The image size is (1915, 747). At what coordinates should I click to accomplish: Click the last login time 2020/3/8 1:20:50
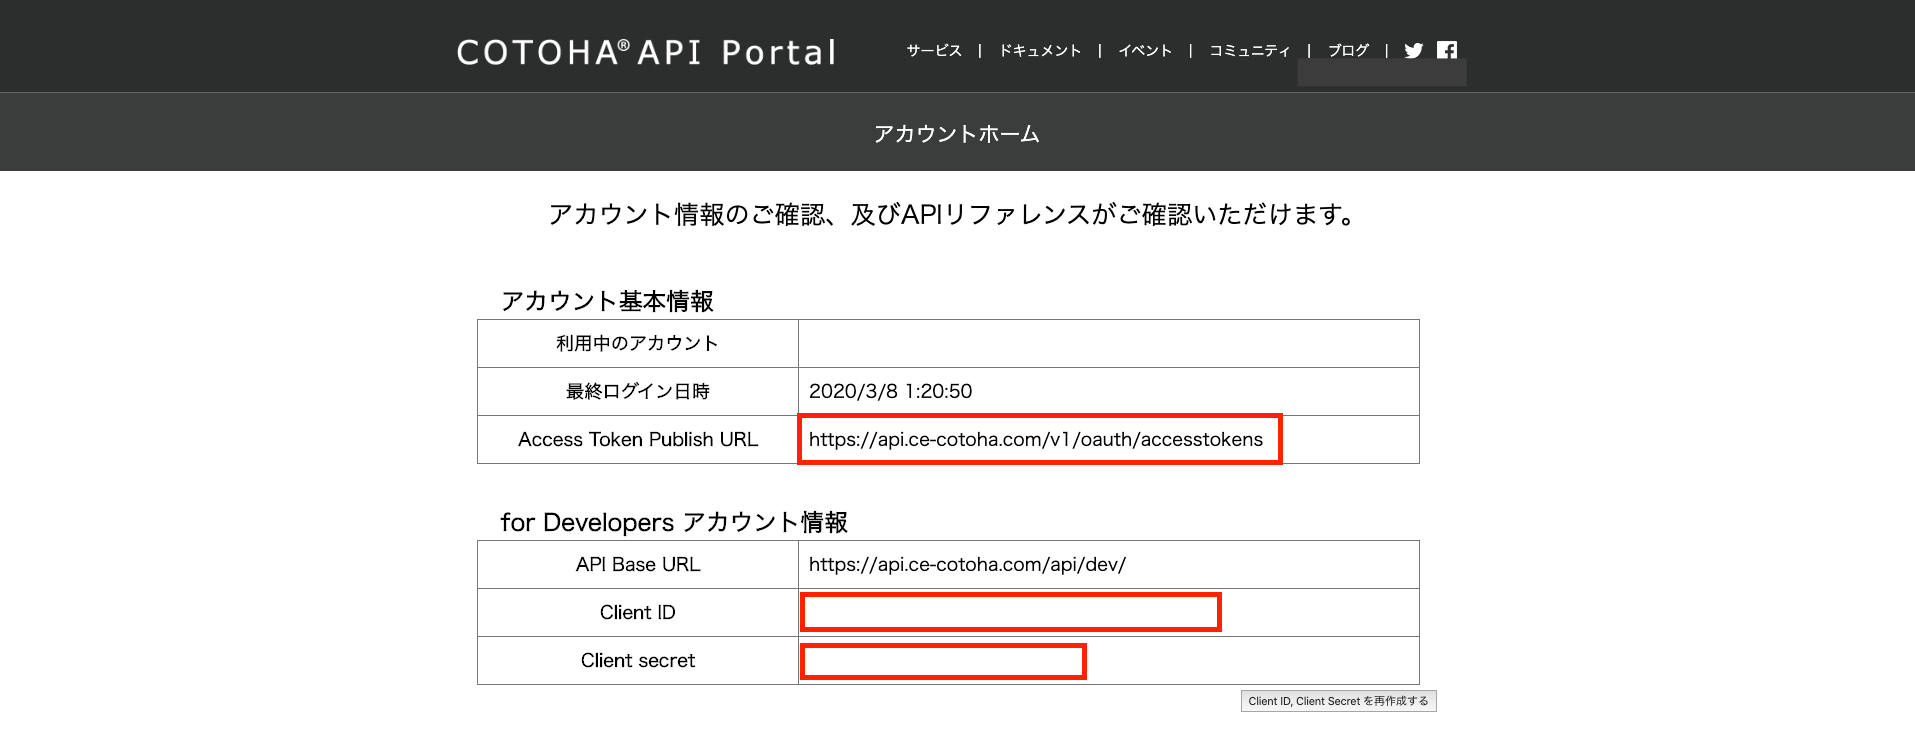point(890,392)
